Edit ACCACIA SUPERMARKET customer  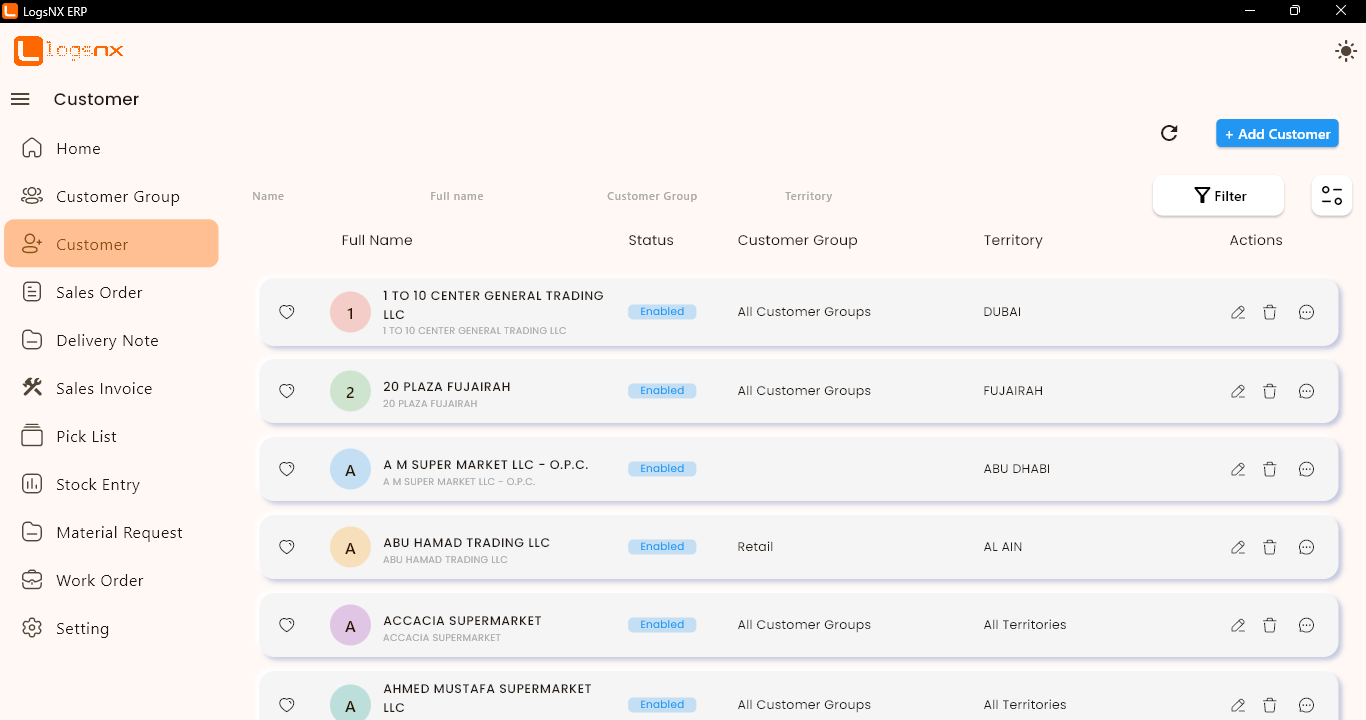click(x=1238, y=625)
